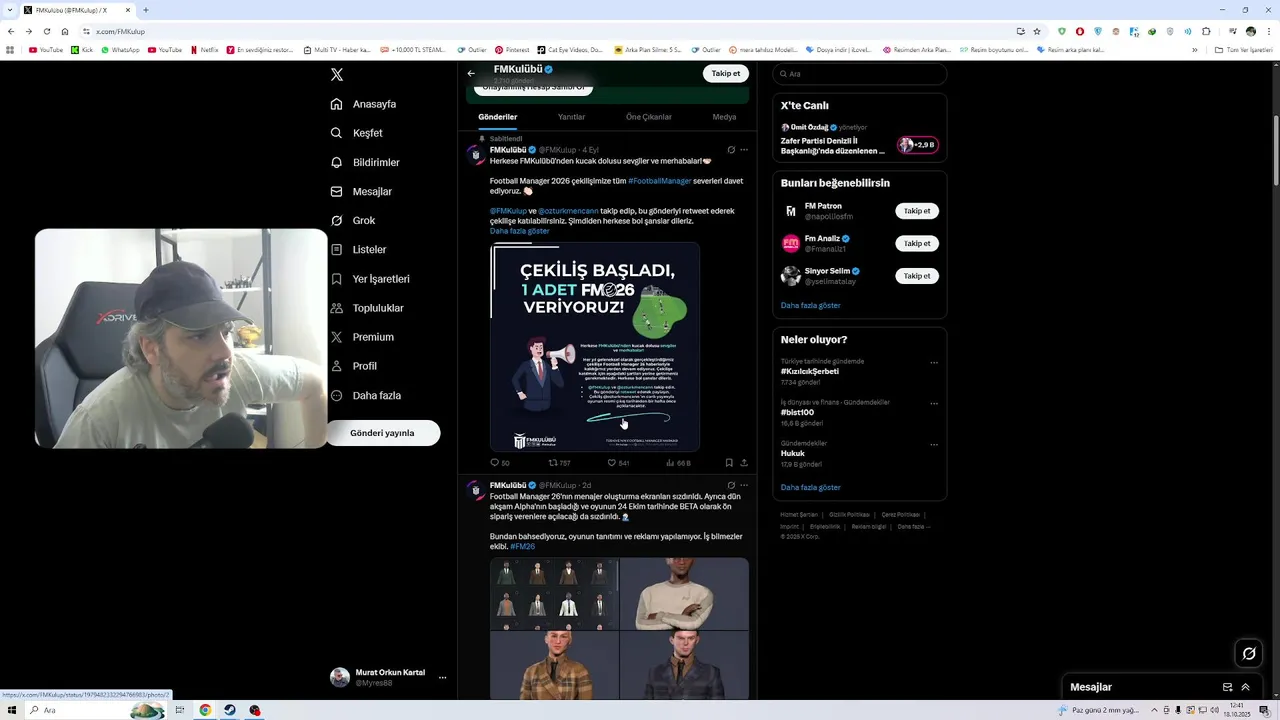Open Listeler page

tap(358, 249)
